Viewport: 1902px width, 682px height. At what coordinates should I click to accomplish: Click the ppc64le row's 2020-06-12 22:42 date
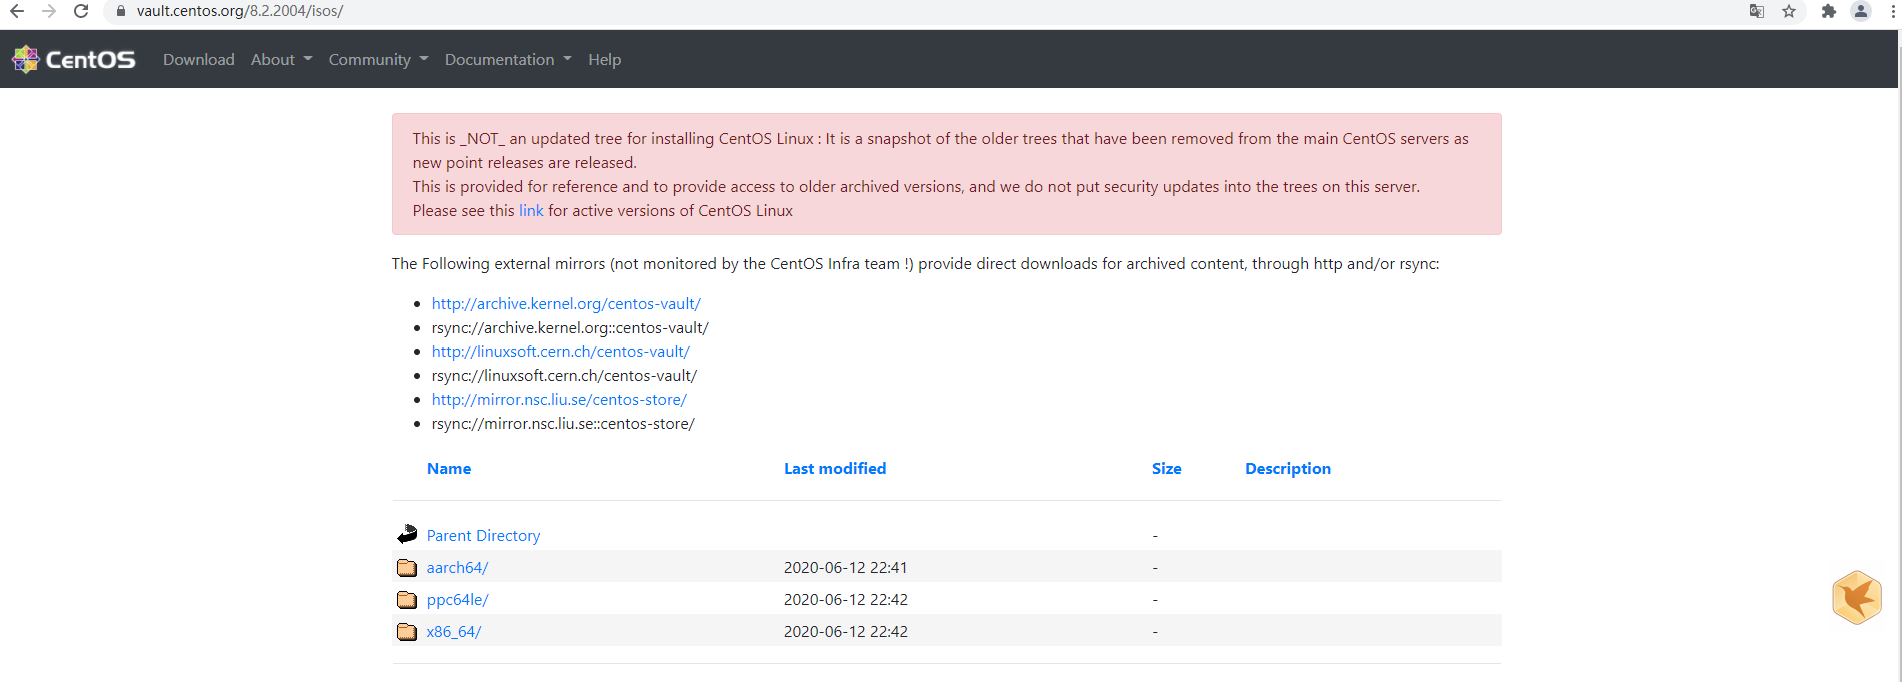[x=846, y=599]
